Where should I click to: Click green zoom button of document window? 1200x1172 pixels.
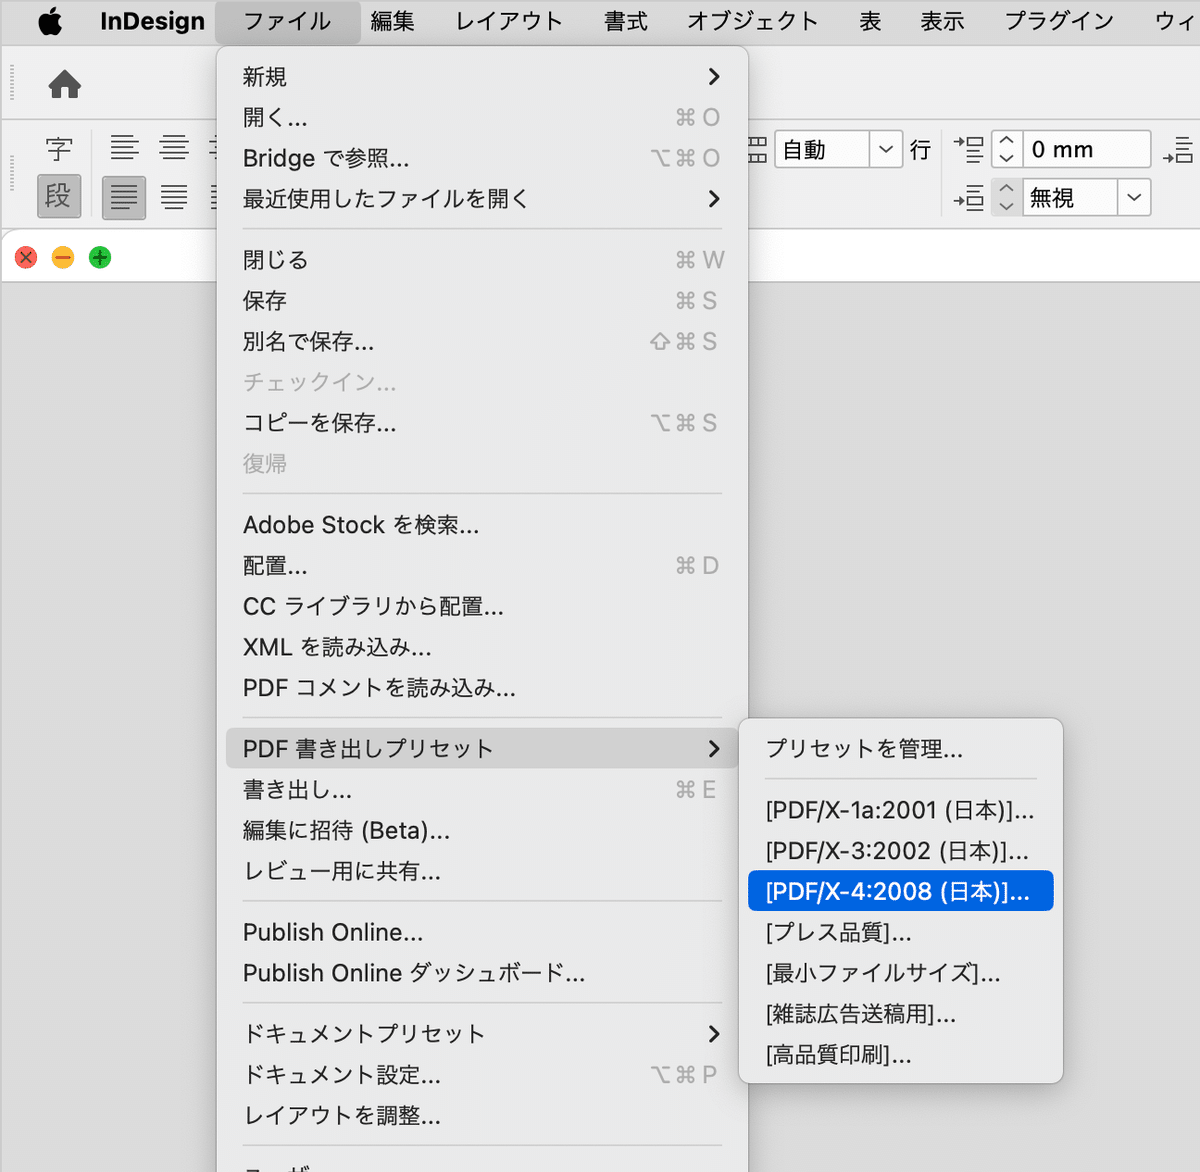(x=100, y=258)
